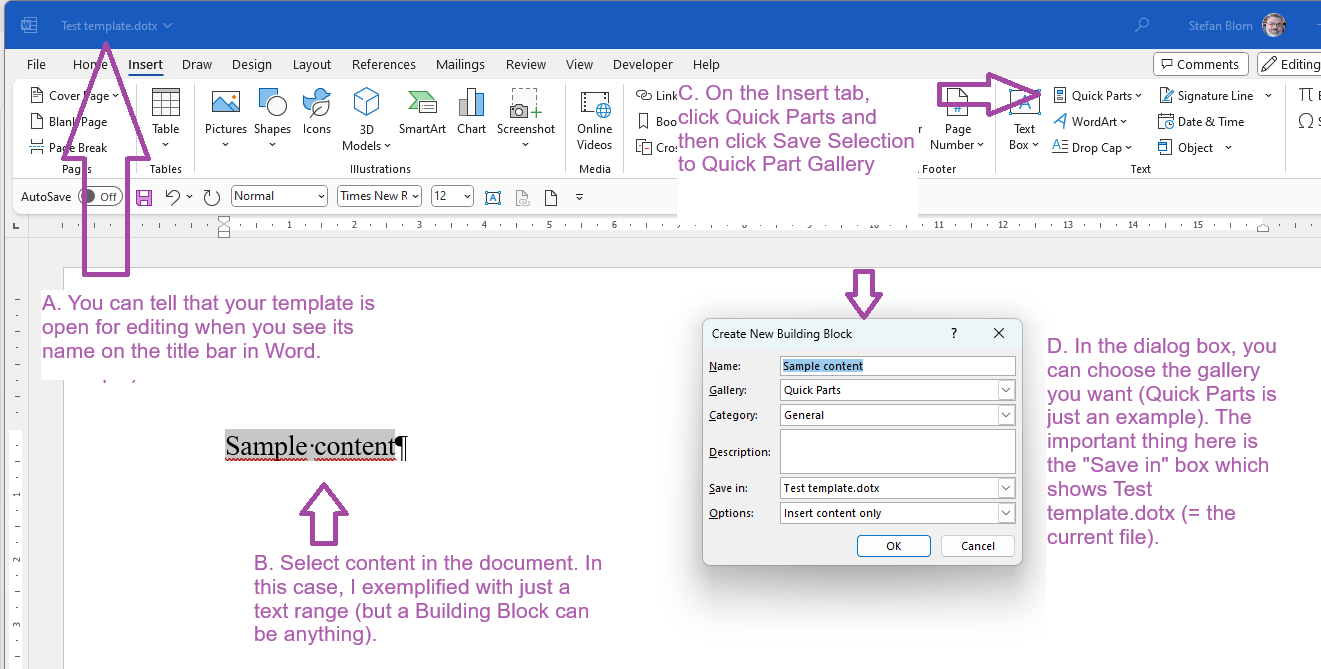Click the Object button in Text group

click(1187, 148)
